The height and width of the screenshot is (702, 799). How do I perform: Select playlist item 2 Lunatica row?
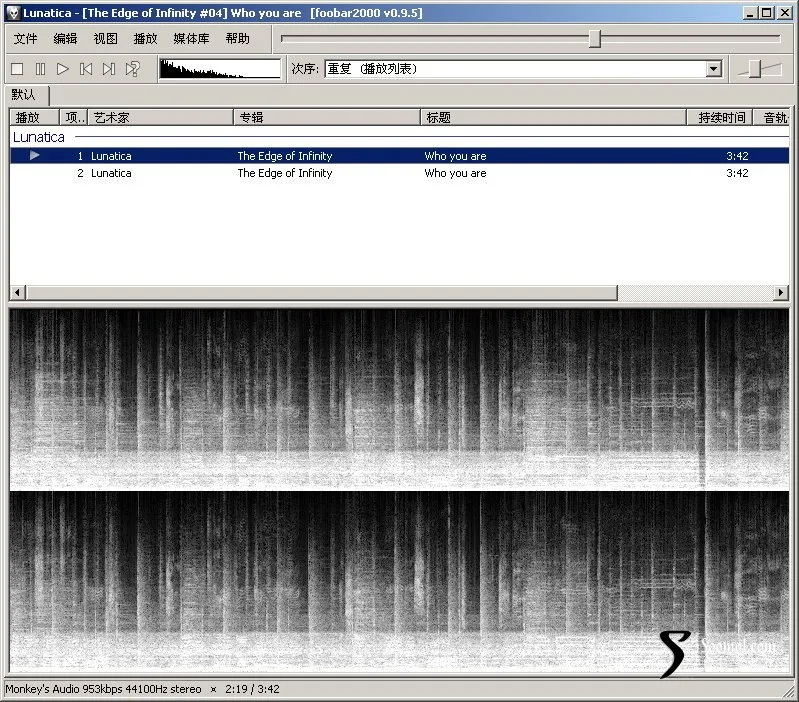click(400, 173)
